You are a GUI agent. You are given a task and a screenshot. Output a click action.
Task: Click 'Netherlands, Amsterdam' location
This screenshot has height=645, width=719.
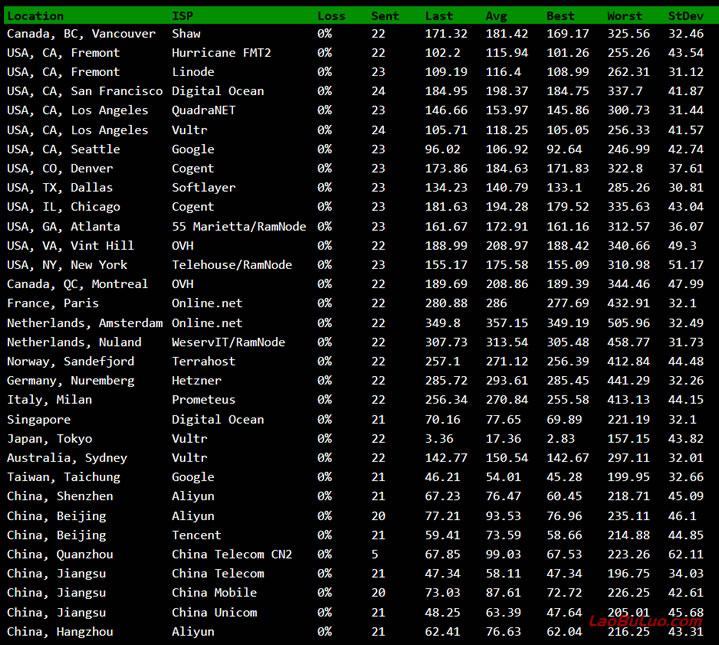[85, 323]
